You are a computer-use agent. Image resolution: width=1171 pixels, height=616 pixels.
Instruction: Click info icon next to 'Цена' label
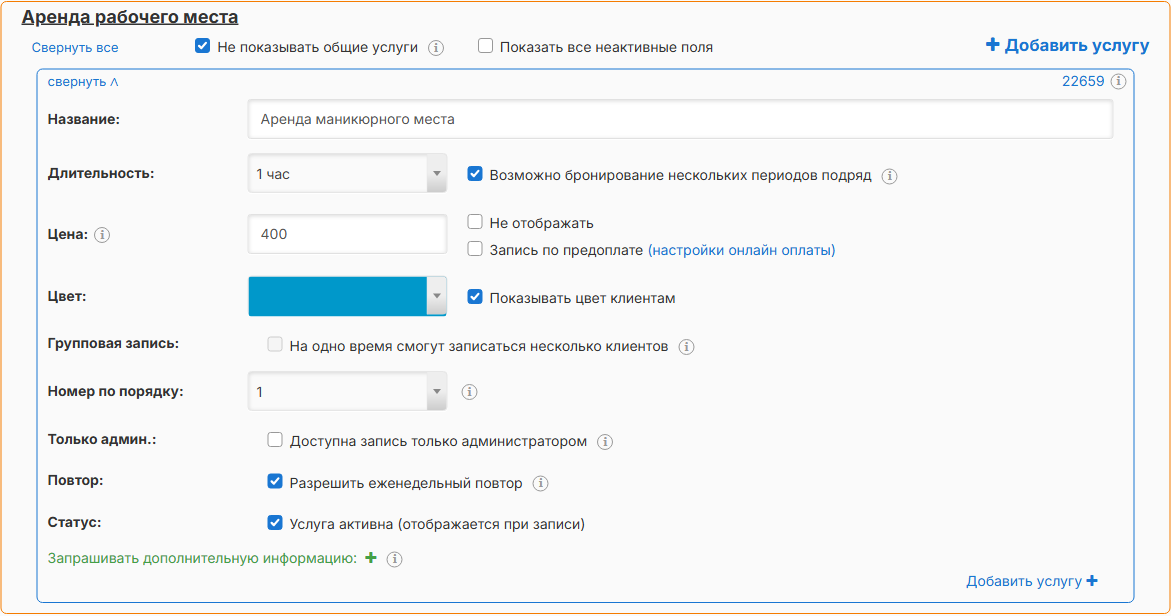tap(102, 235)
